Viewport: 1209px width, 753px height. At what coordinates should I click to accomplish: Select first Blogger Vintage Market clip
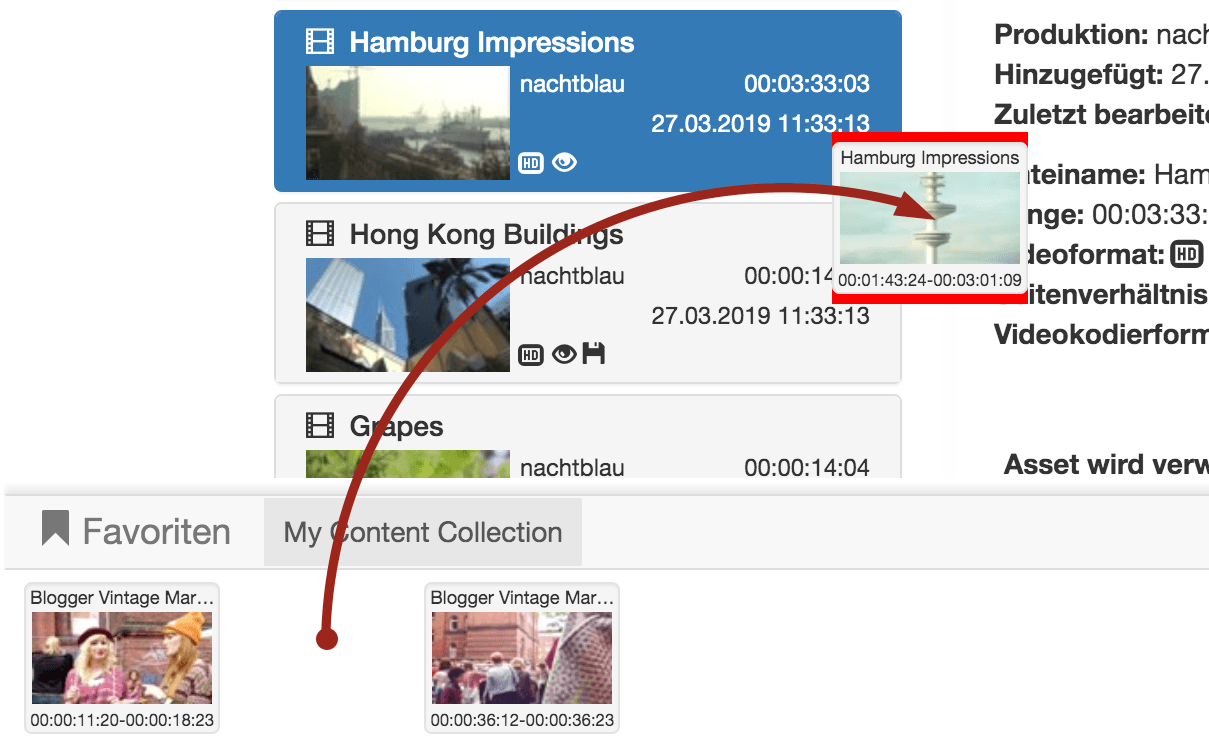click(x=122, y=658)
